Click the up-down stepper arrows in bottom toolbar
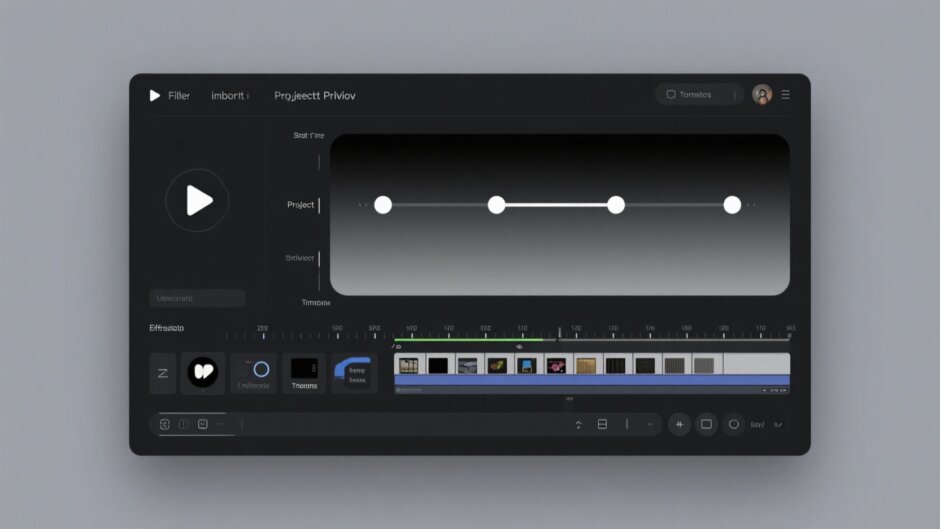940x529 pixels. point(579,425)
